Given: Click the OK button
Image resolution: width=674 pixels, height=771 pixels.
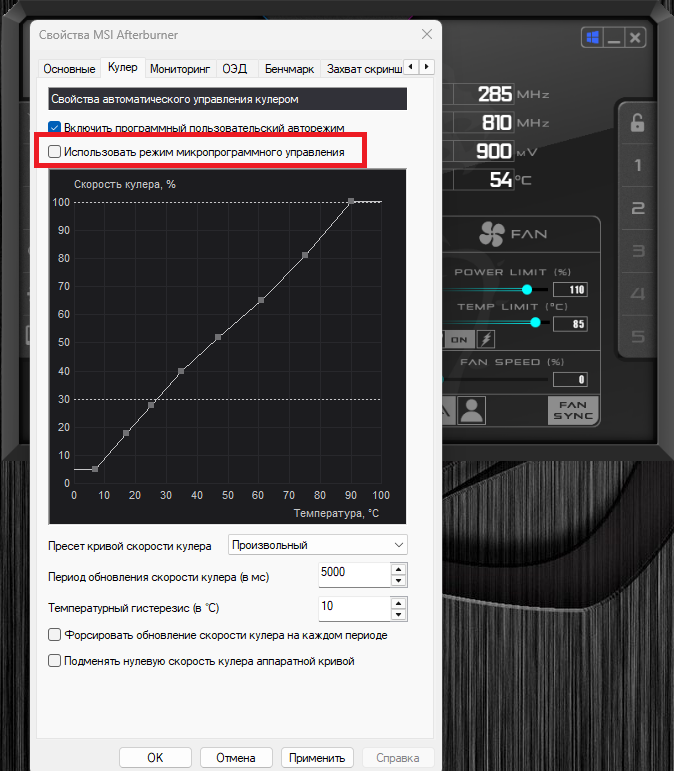Looking at the screenshot, I should [x=155, y=758].
